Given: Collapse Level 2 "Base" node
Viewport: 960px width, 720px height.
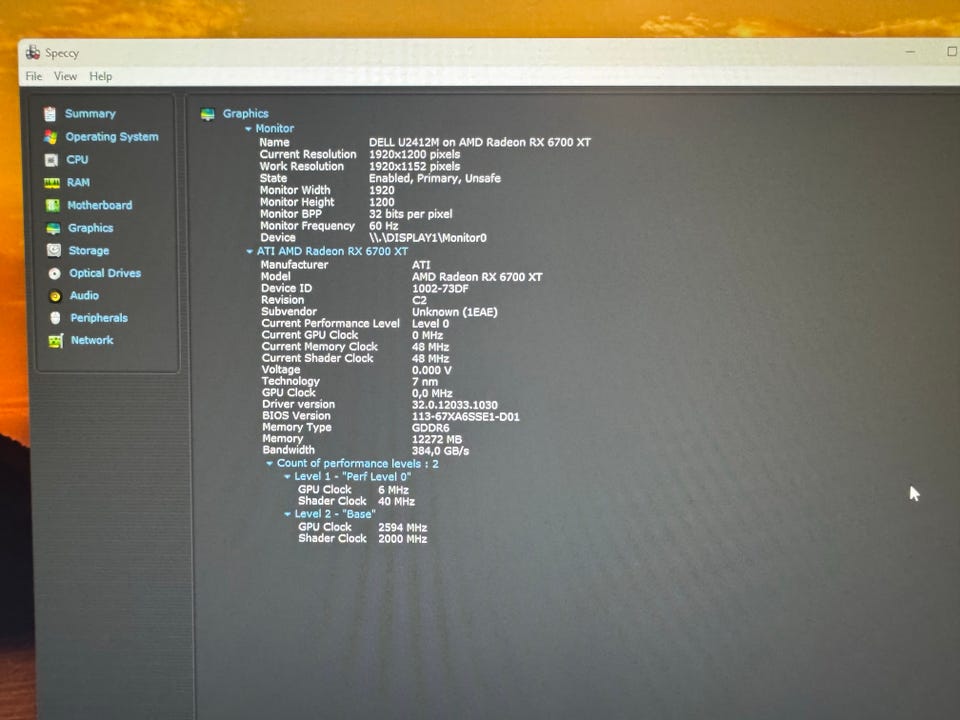Looking at the screenshot, I should (x=287, y=514).
